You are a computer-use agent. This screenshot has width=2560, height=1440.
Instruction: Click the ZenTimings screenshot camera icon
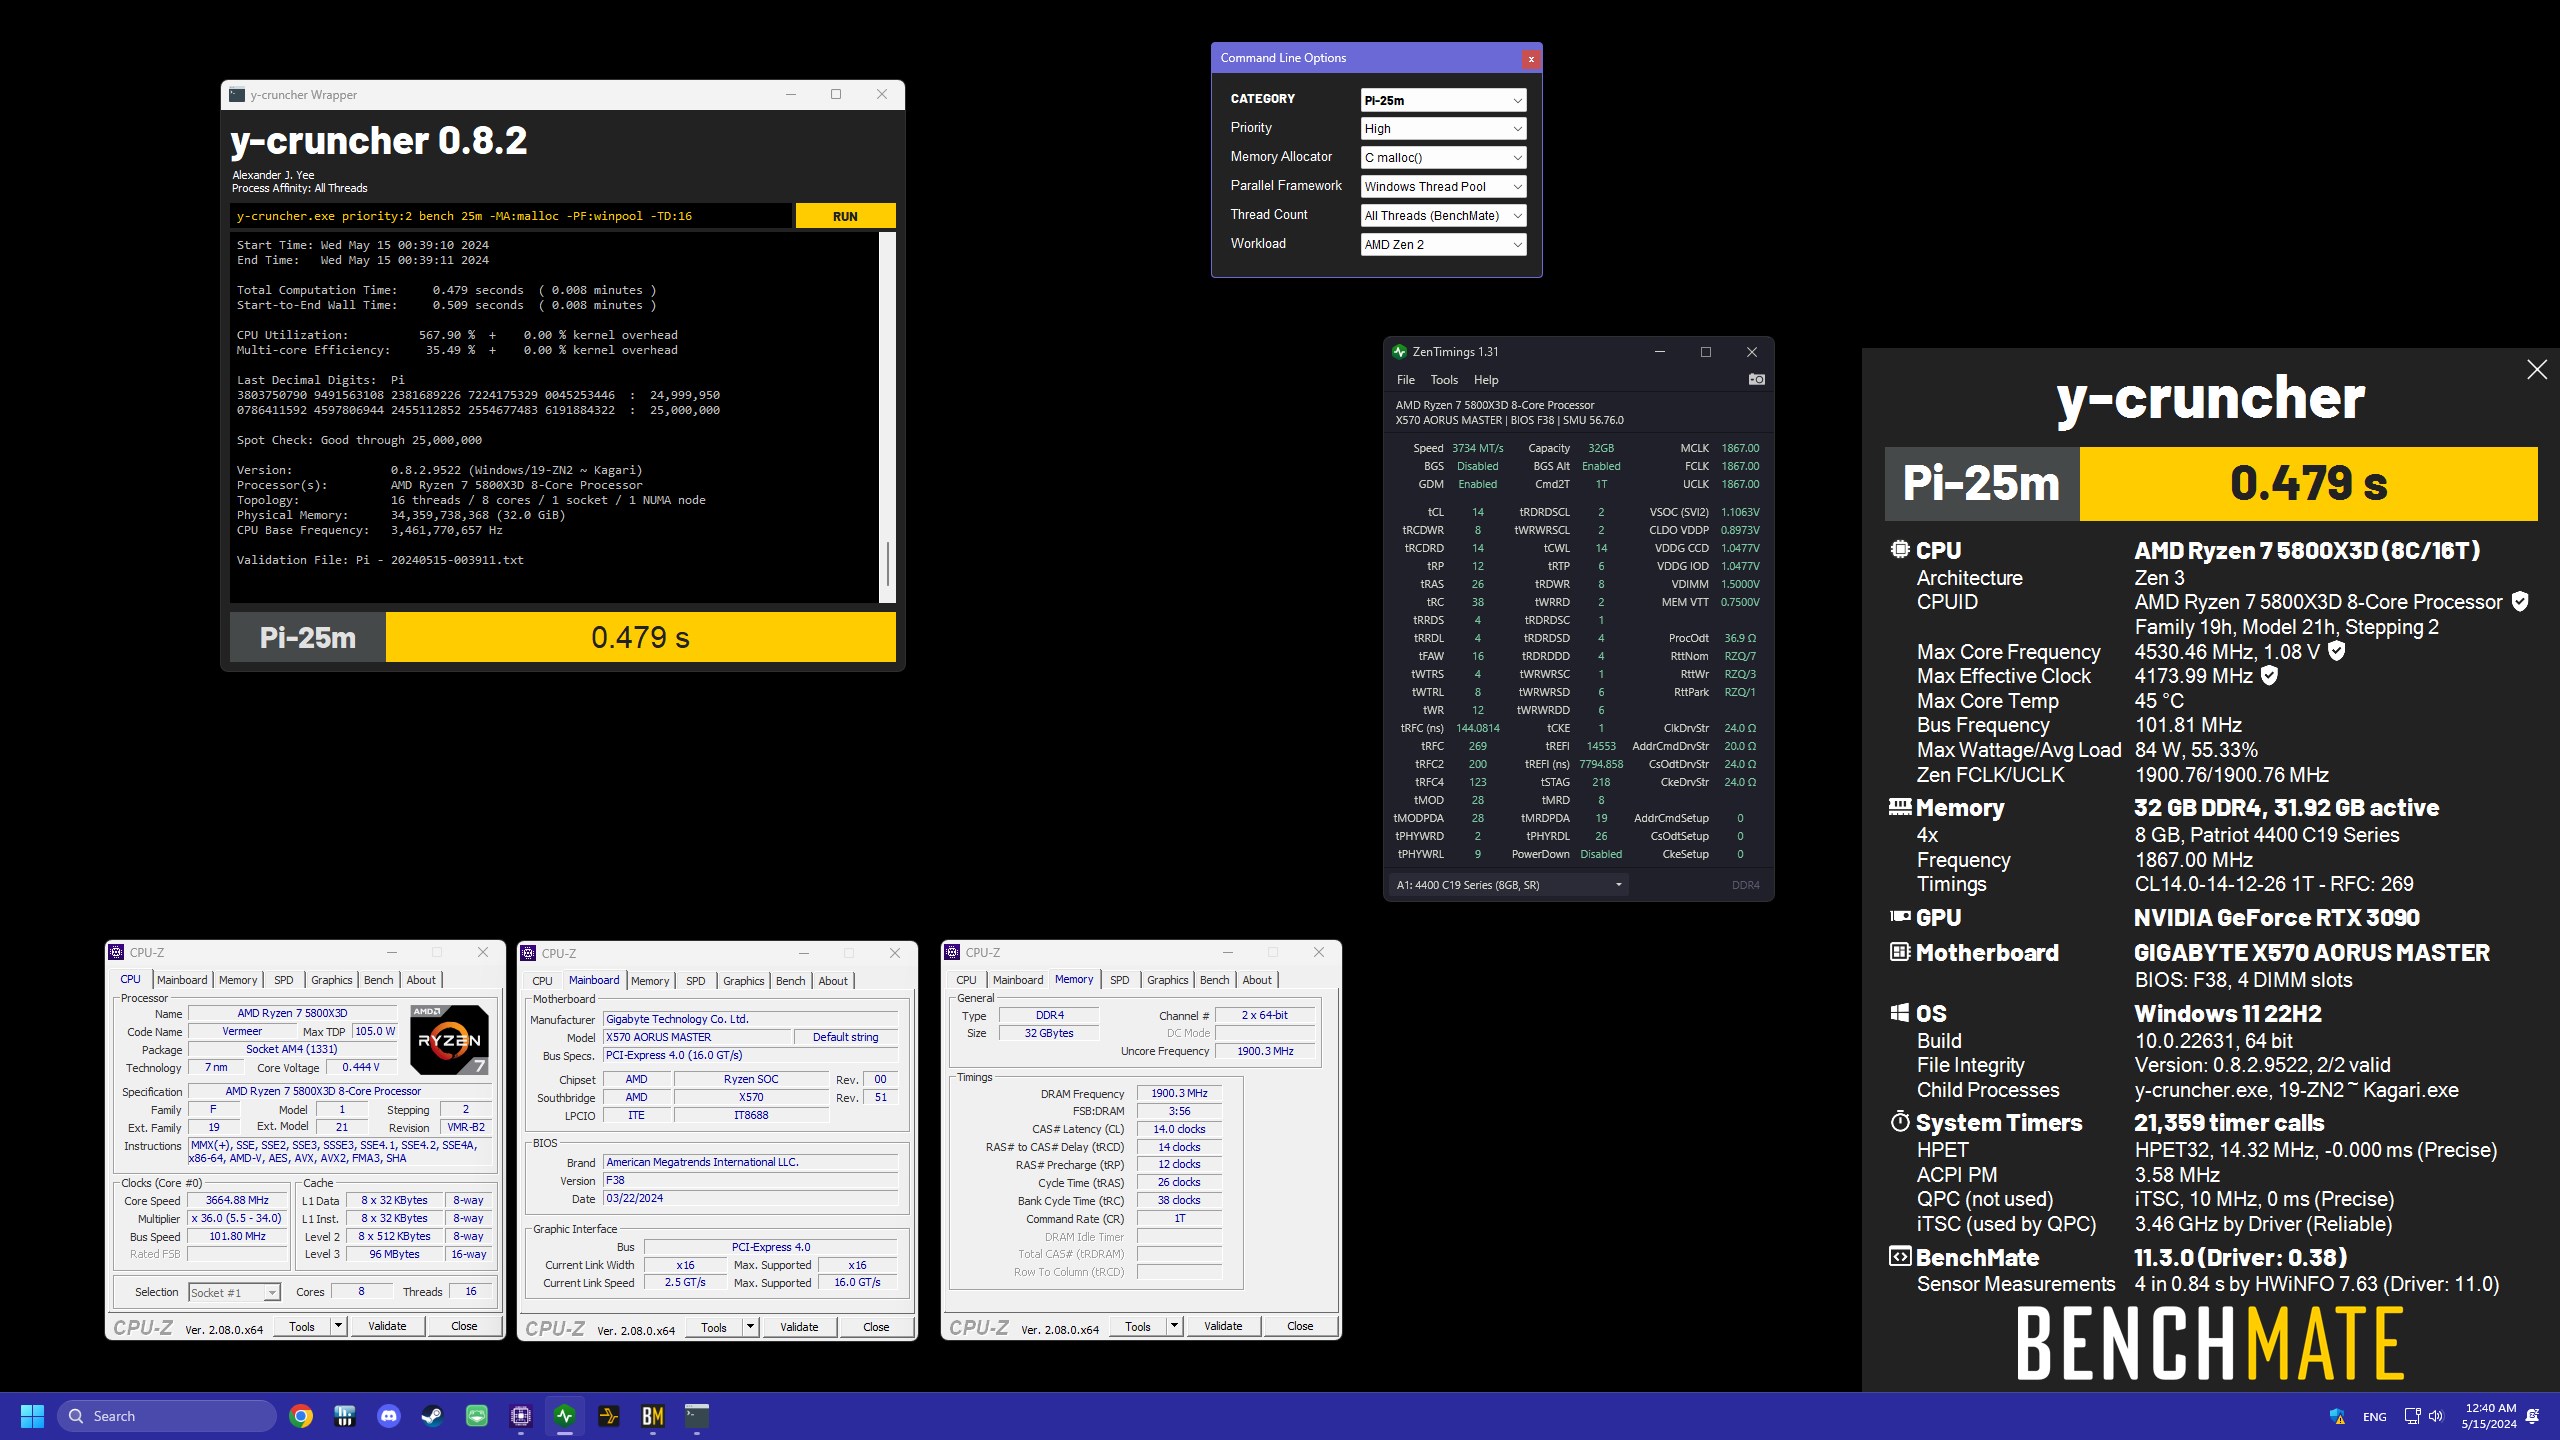coord(1756,380)
